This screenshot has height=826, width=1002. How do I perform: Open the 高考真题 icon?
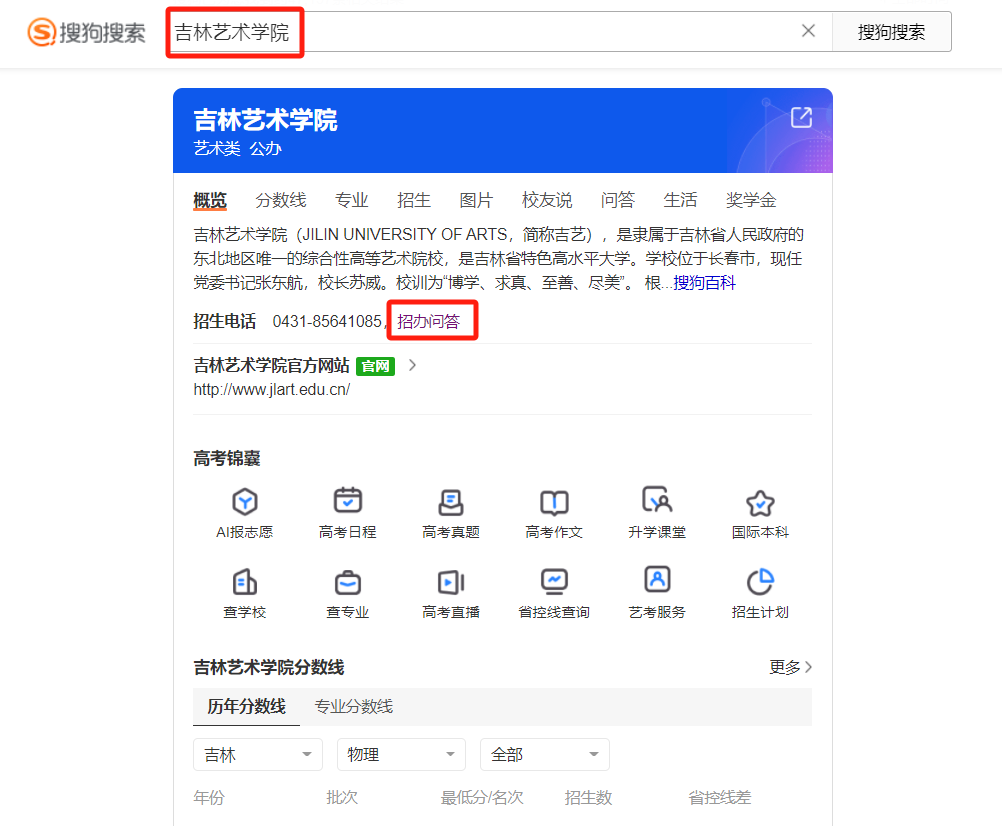tap(451, 501)
